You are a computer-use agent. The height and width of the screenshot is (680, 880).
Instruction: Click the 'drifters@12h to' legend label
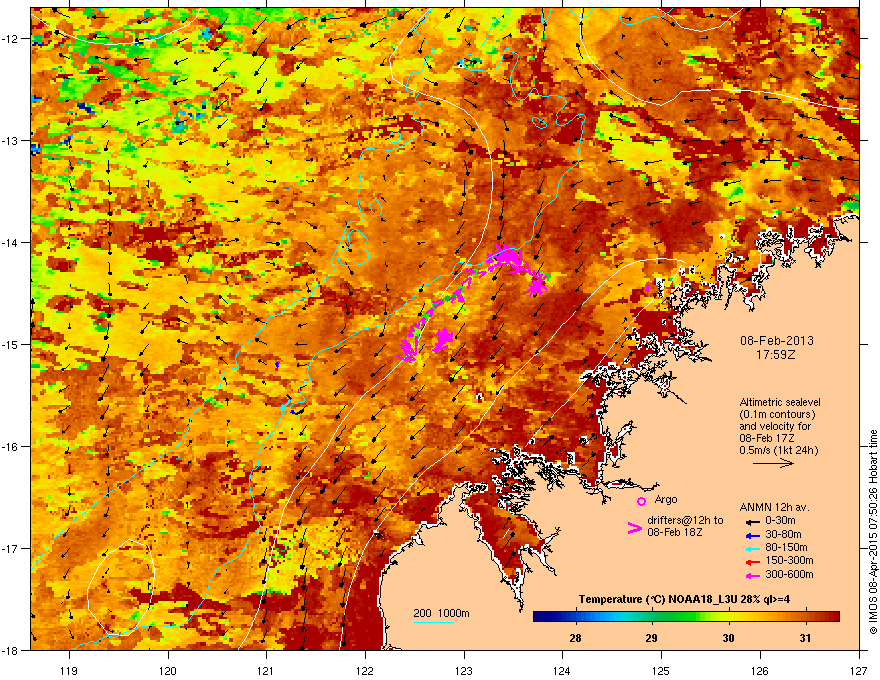click(x=685, y=520)
